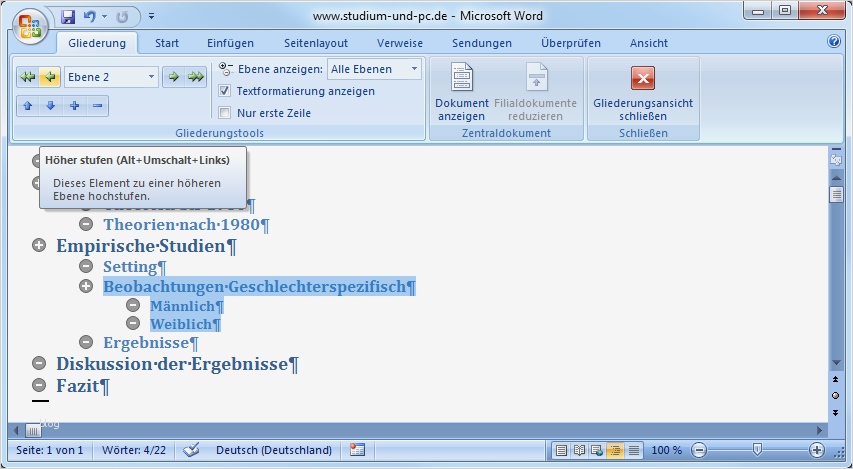Demote selection one level
This screenshot has height=469, width=853.
pos(174,77)
